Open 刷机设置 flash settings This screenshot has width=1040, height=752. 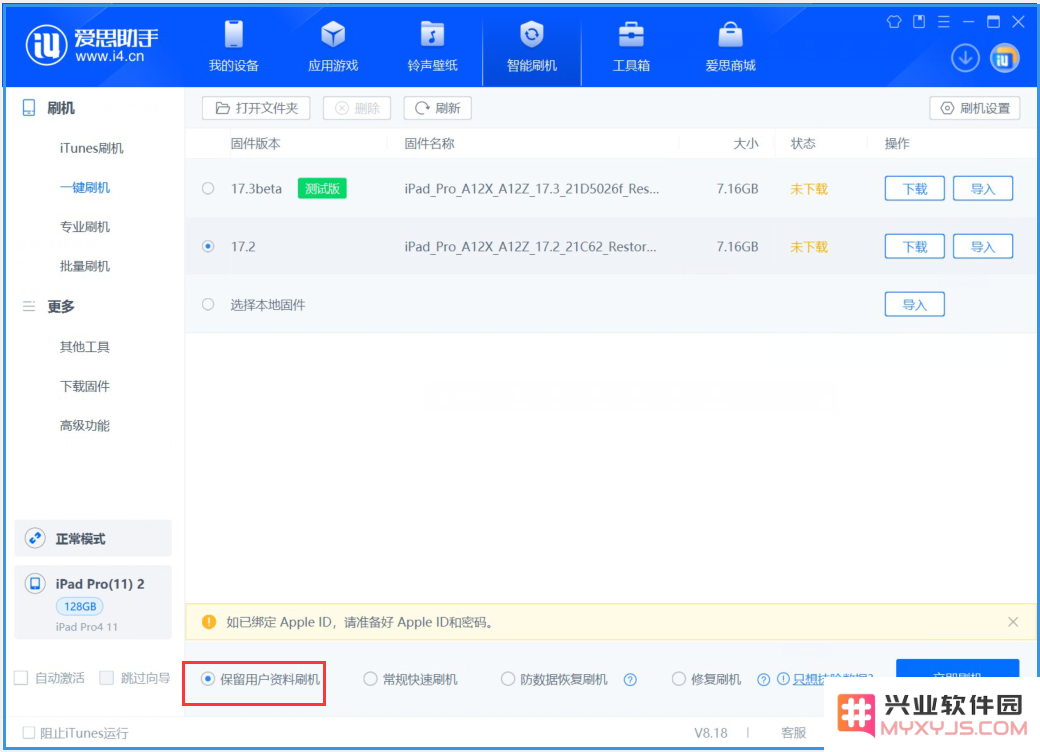(x=975, y=108)
